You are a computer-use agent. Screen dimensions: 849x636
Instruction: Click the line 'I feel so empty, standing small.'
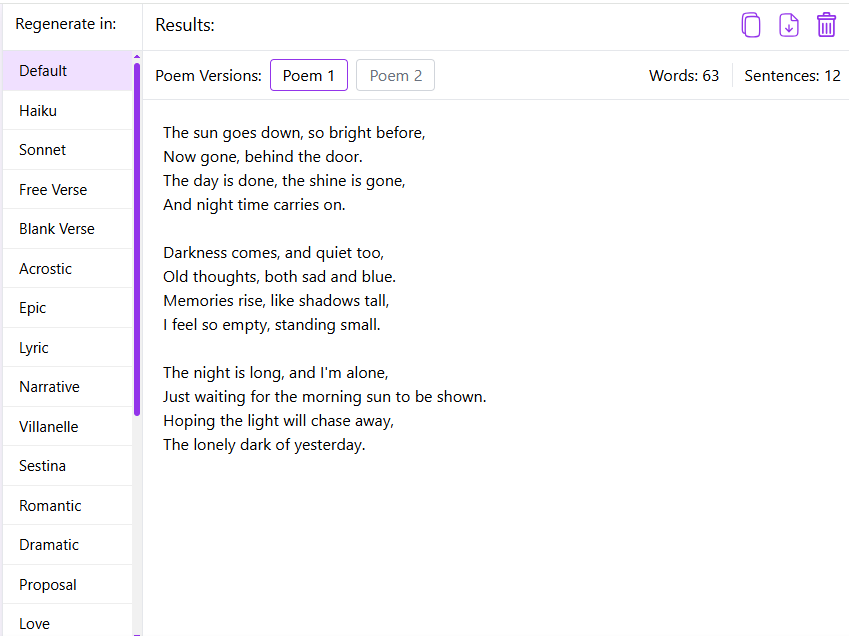272,325
